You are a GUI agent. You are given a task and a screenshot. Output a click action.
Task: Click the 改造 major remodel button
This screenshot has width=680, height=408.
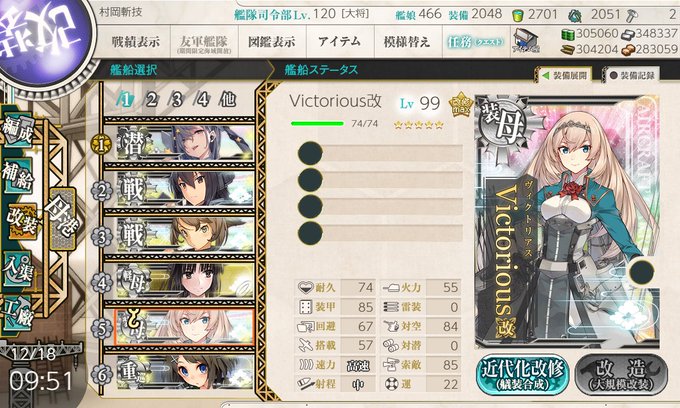point(621,375)
